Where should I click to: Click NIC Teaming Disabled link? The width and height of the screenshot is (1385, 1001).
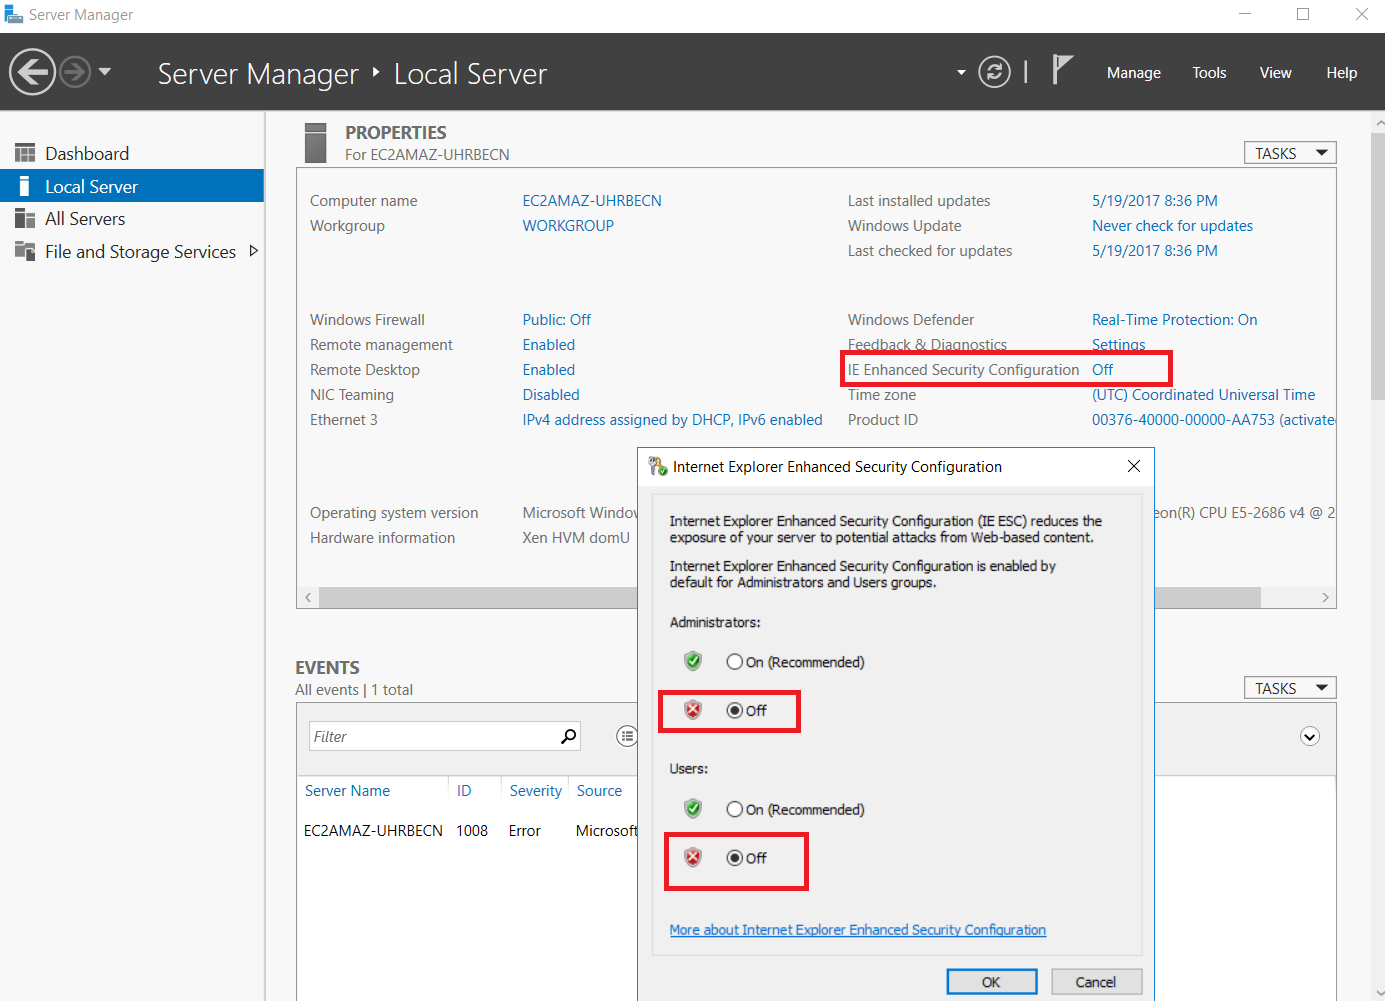tap(551, 395)
